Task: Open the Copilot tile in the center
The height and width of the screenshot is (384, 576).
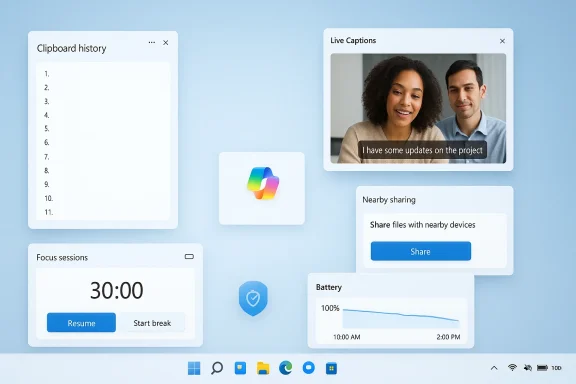Action: 262,188
